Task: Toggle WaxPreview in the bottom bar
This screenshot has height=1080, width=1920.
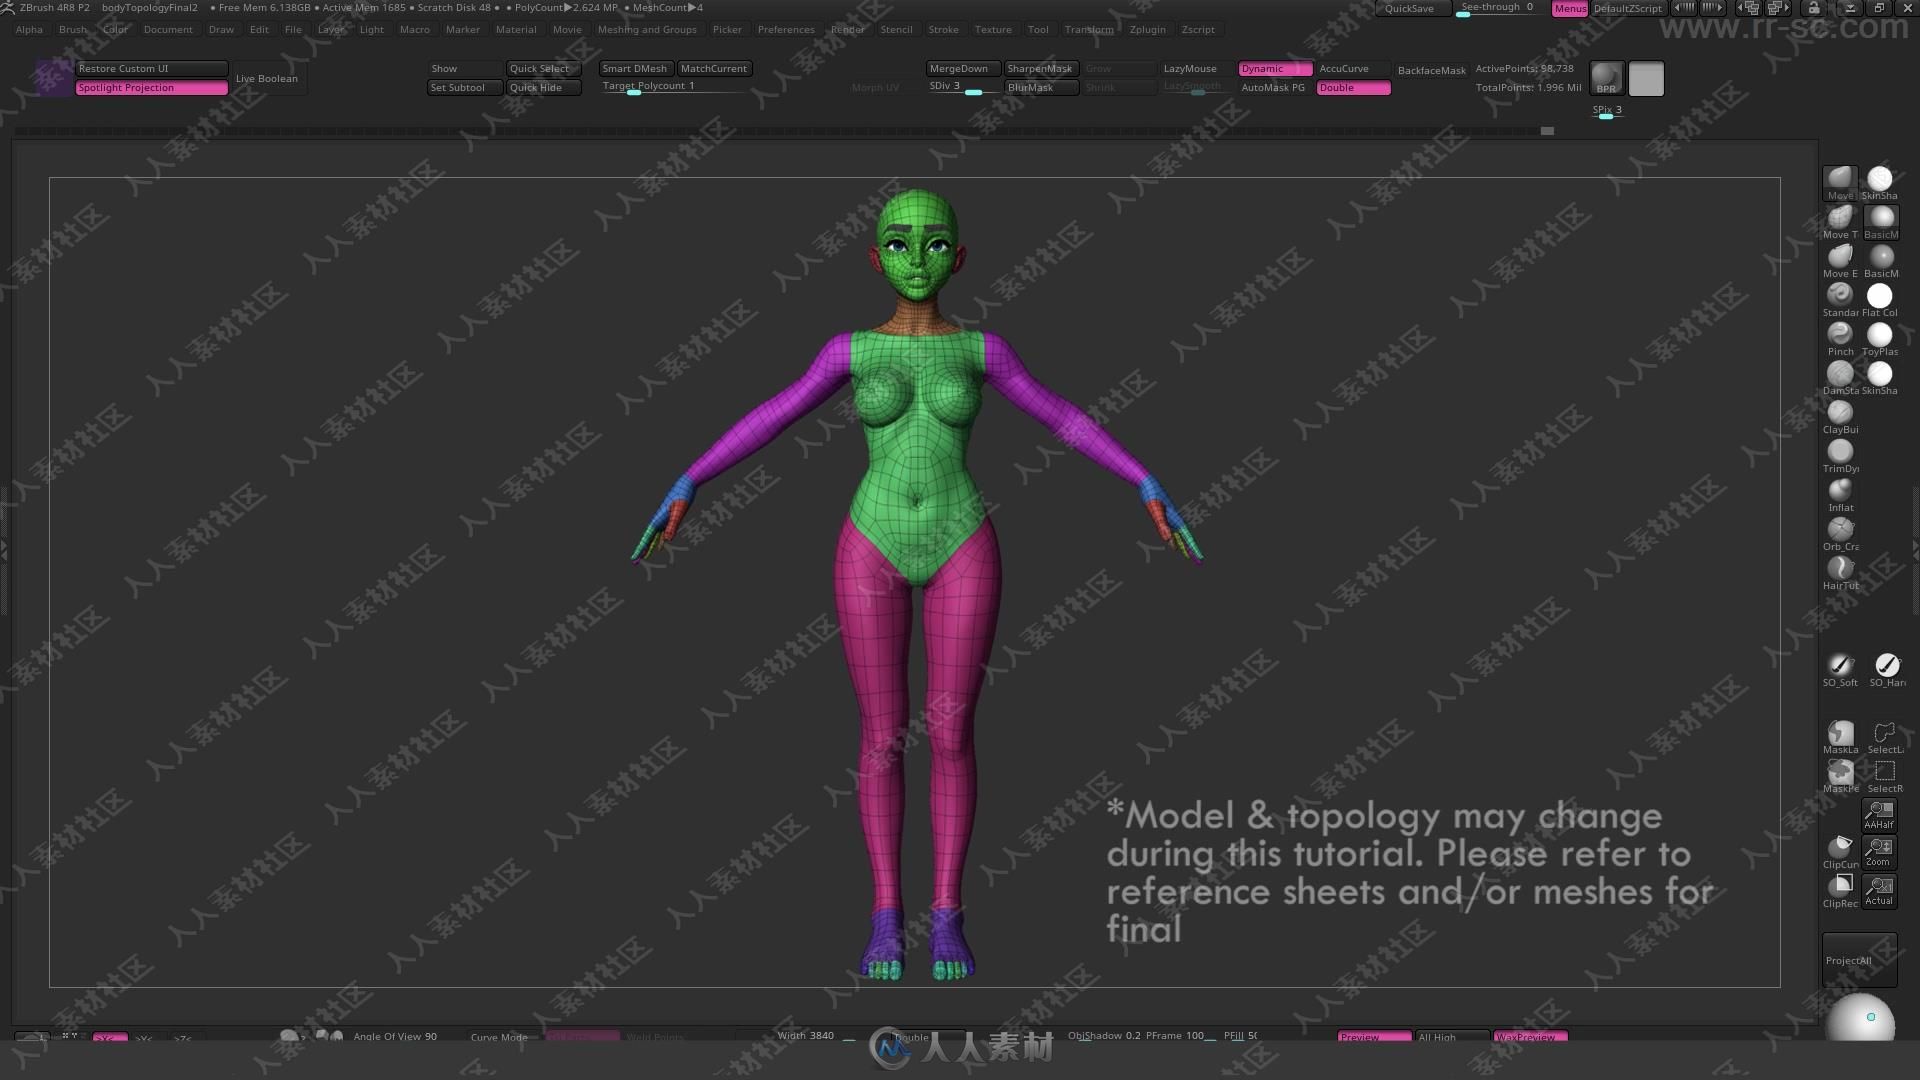Action: click(1530, 1037)
